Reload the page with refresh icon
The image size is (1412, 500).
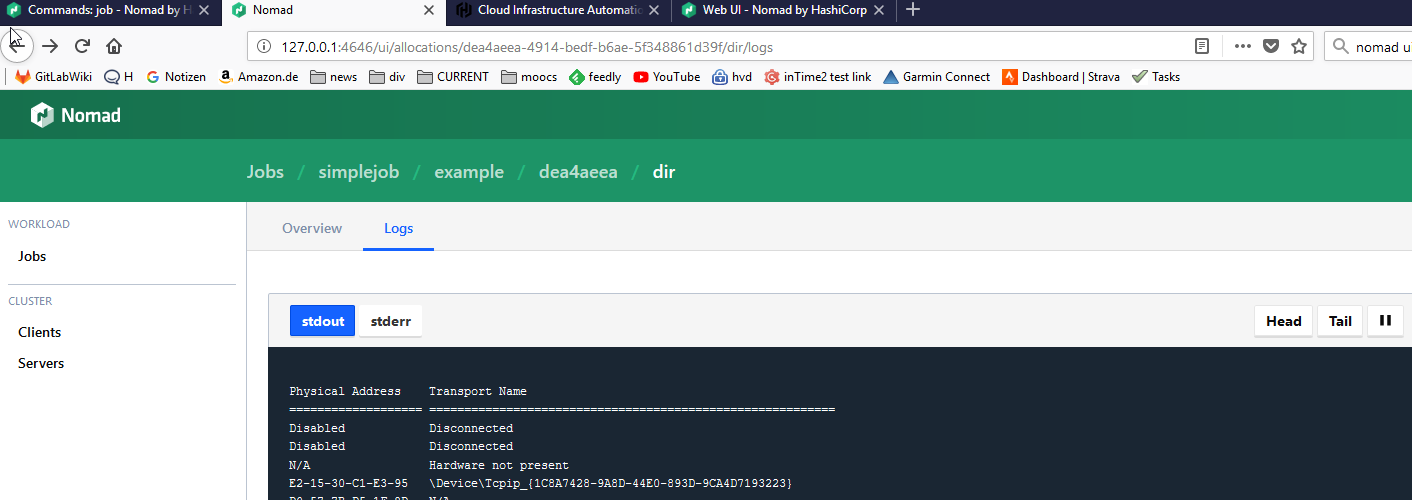coord(83,46)
